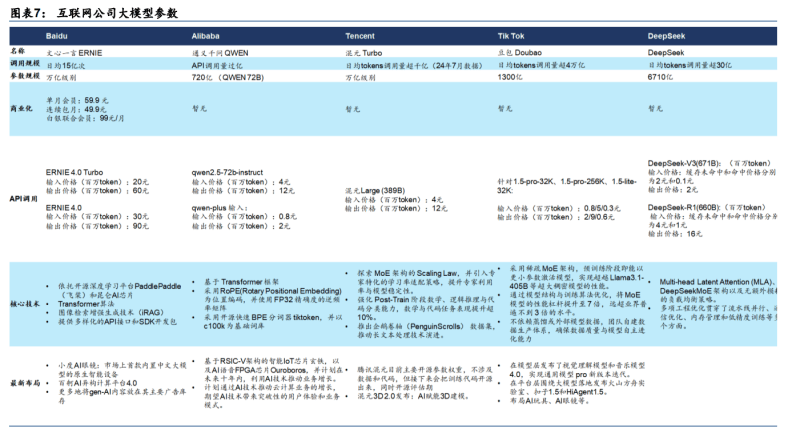Click the qwen-plus 输入 heading

tap(220, 208)
